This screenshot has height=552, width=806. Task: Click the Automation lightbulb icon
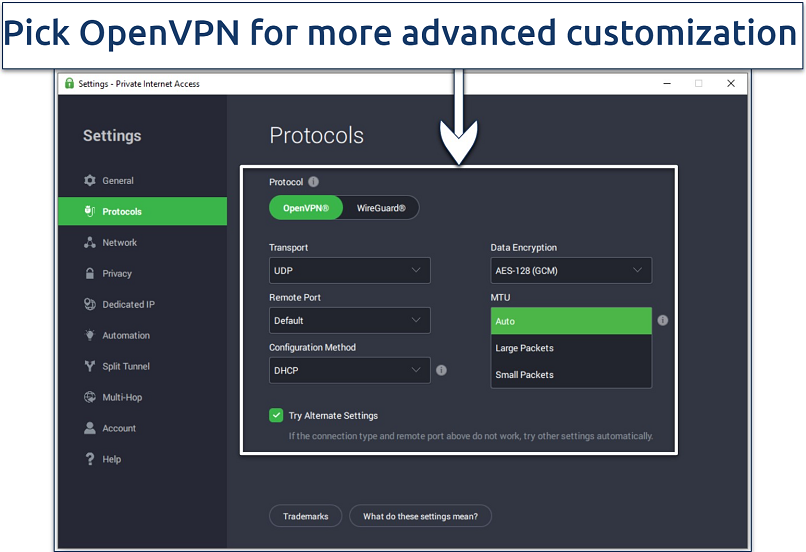(89, 335)
